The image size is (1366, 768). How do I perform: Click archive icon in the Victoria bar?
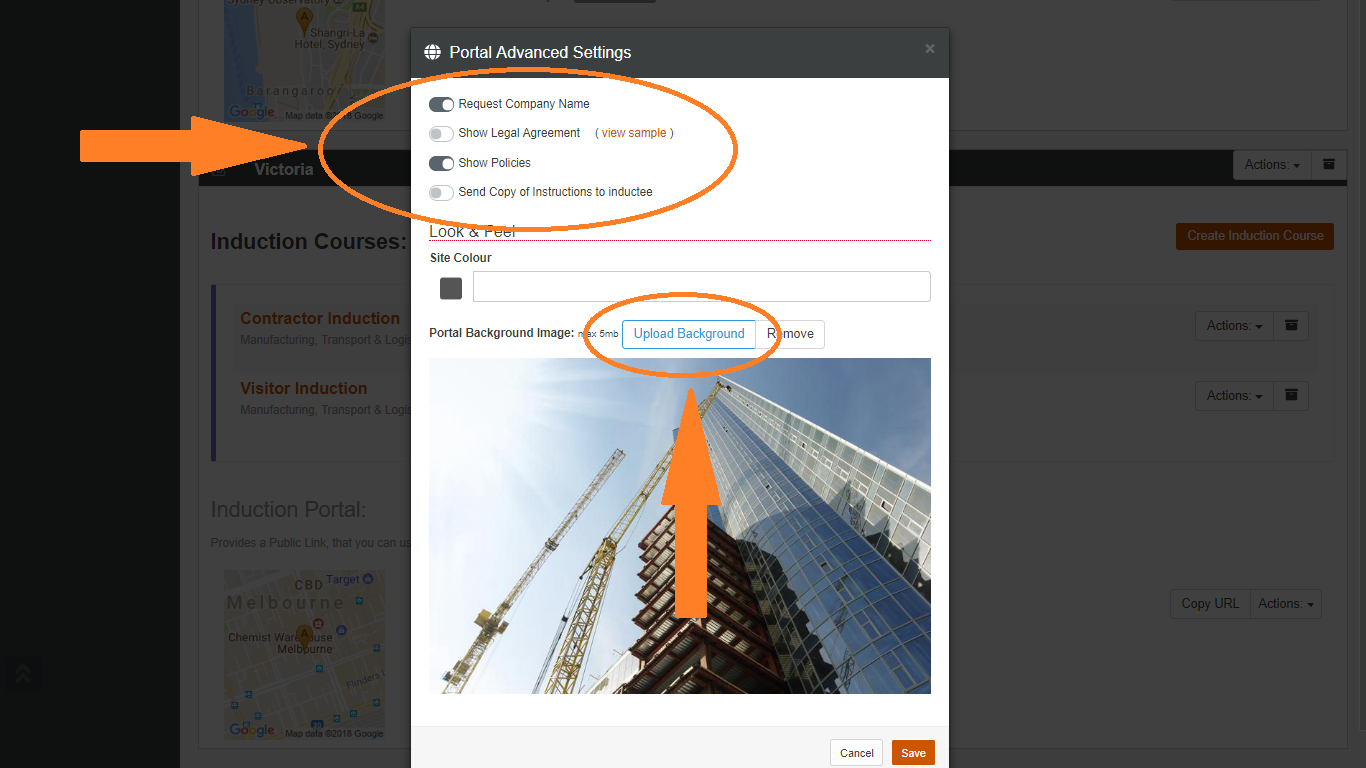(x=1329, y=165)
